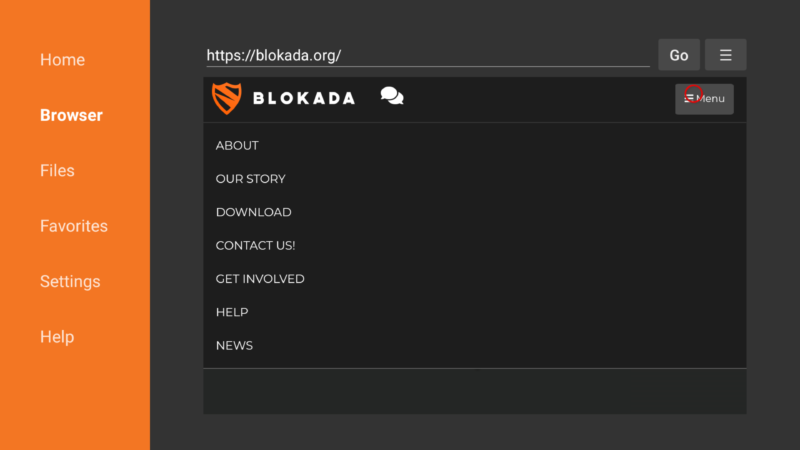Open the GET INVOLVED link
Viewport: 800px width, 450px height.
[260, 279]
